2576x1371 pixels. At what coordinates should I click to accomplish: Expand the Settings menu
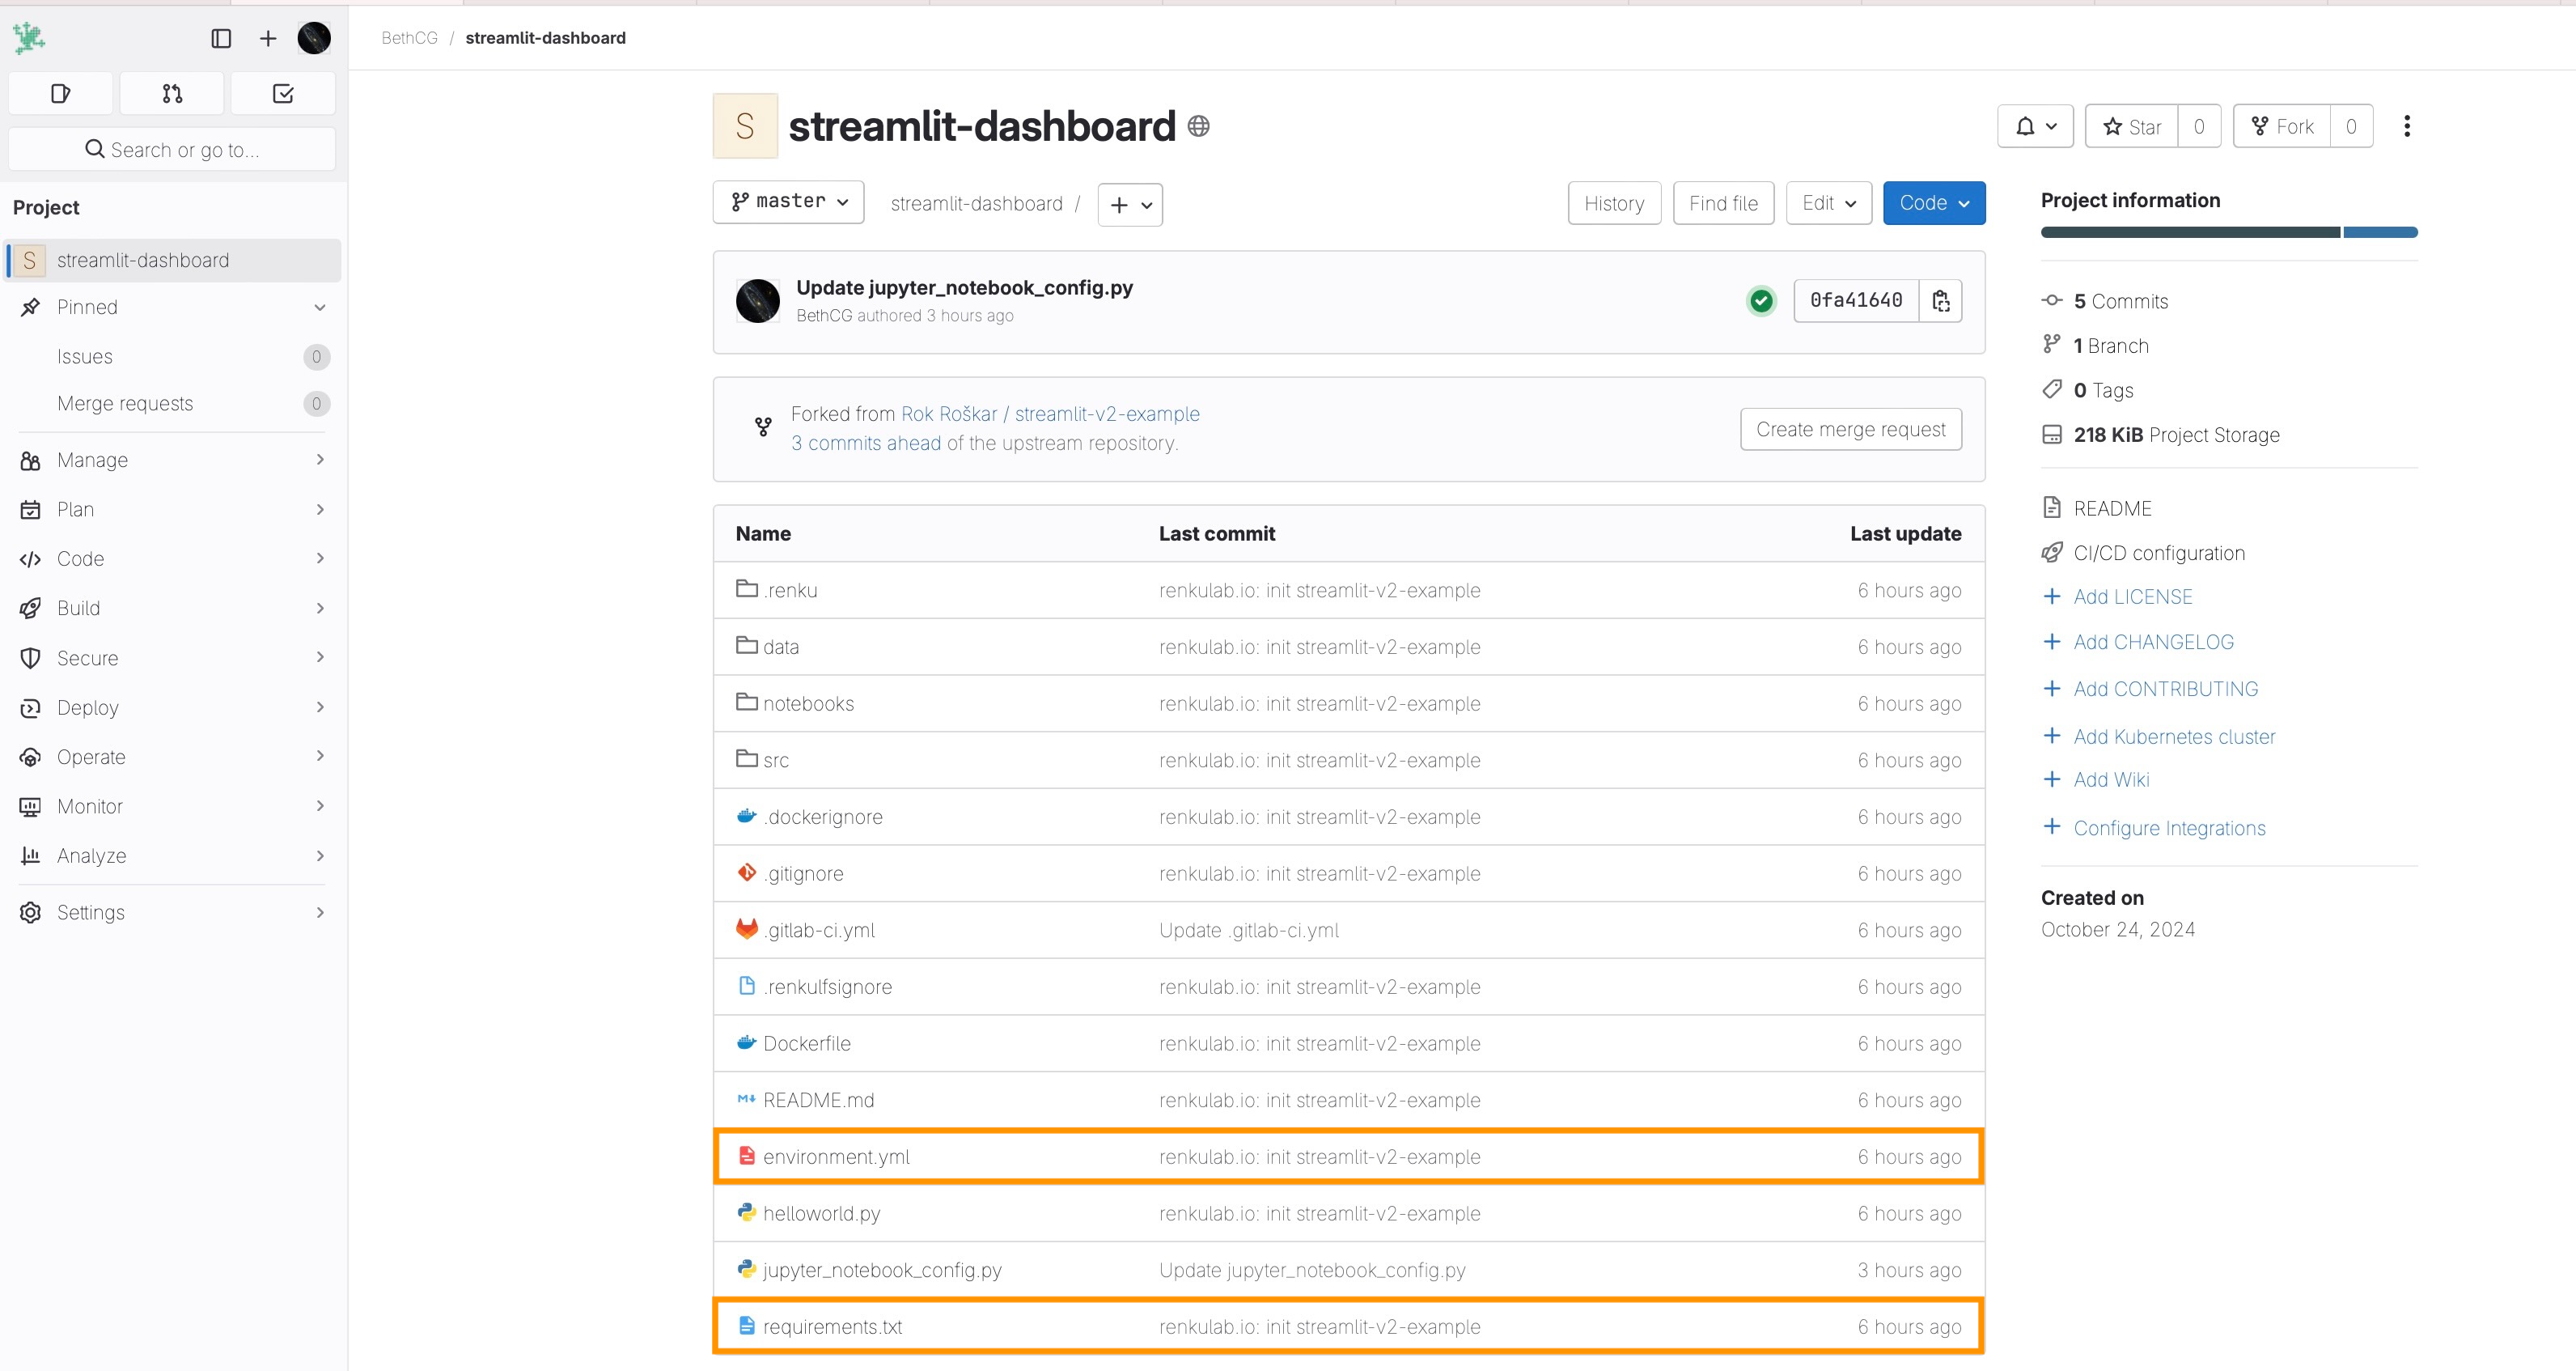click(x=172, y=912)
